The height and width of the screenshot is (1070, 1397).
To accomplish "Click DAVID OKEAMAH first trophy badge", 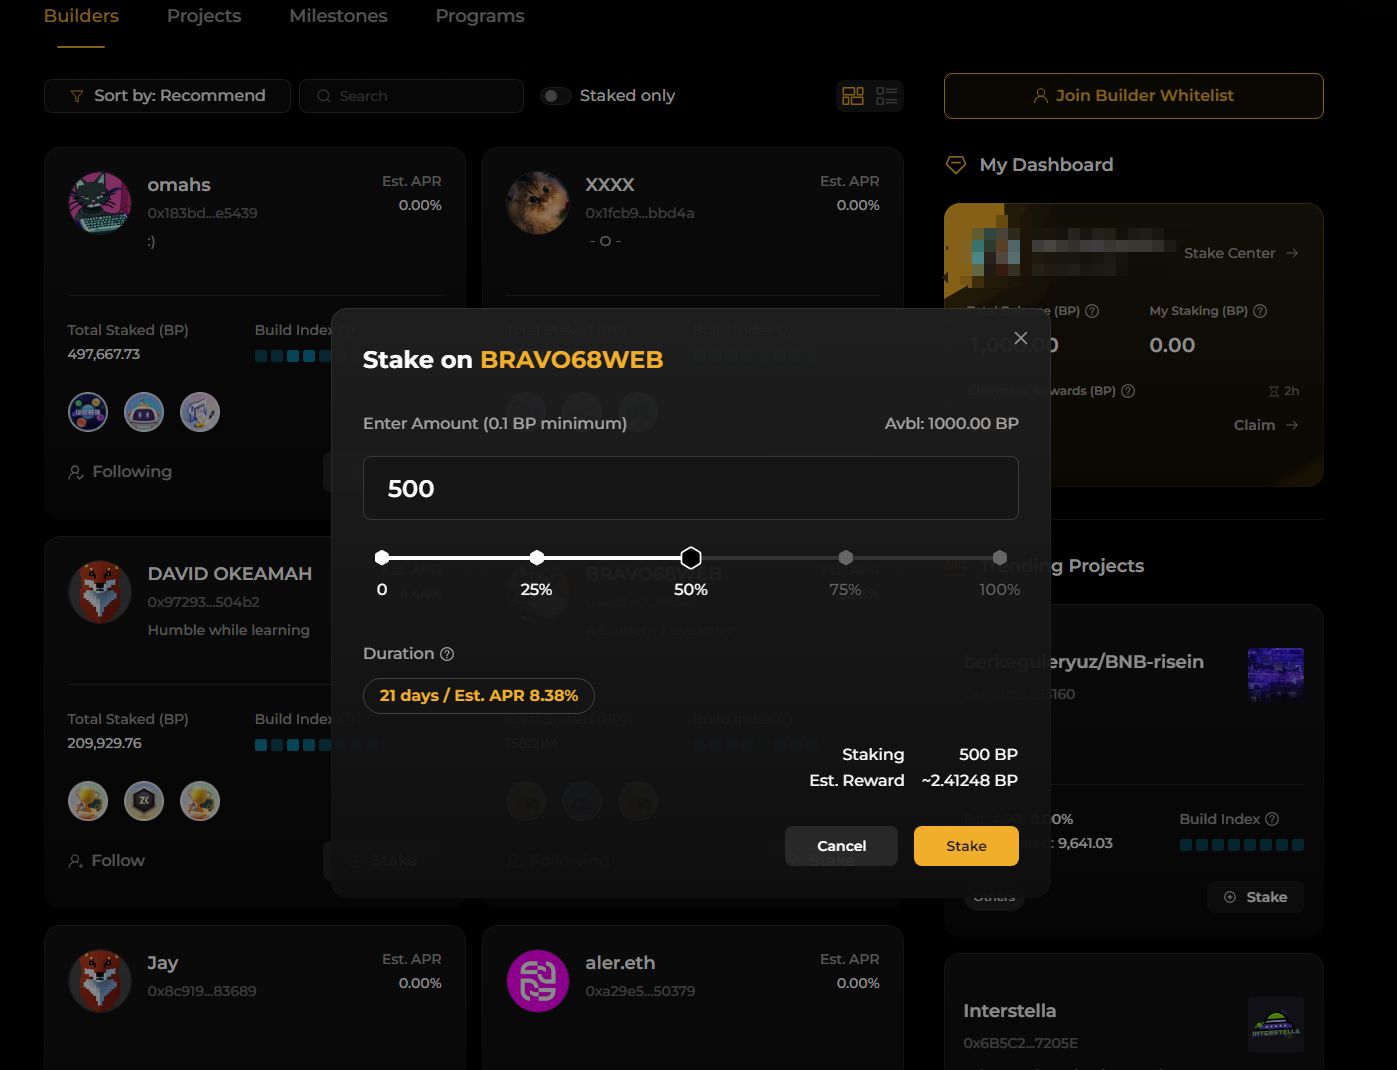I will 88,801.
